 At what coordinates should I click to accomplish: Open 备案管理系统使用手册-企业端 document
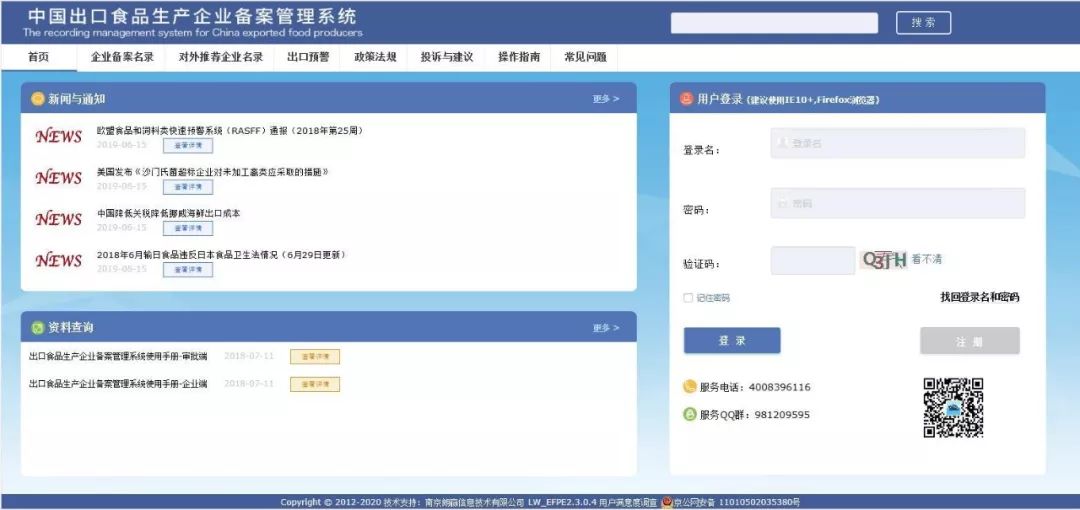pyautogui.click(x=118, y=384)
